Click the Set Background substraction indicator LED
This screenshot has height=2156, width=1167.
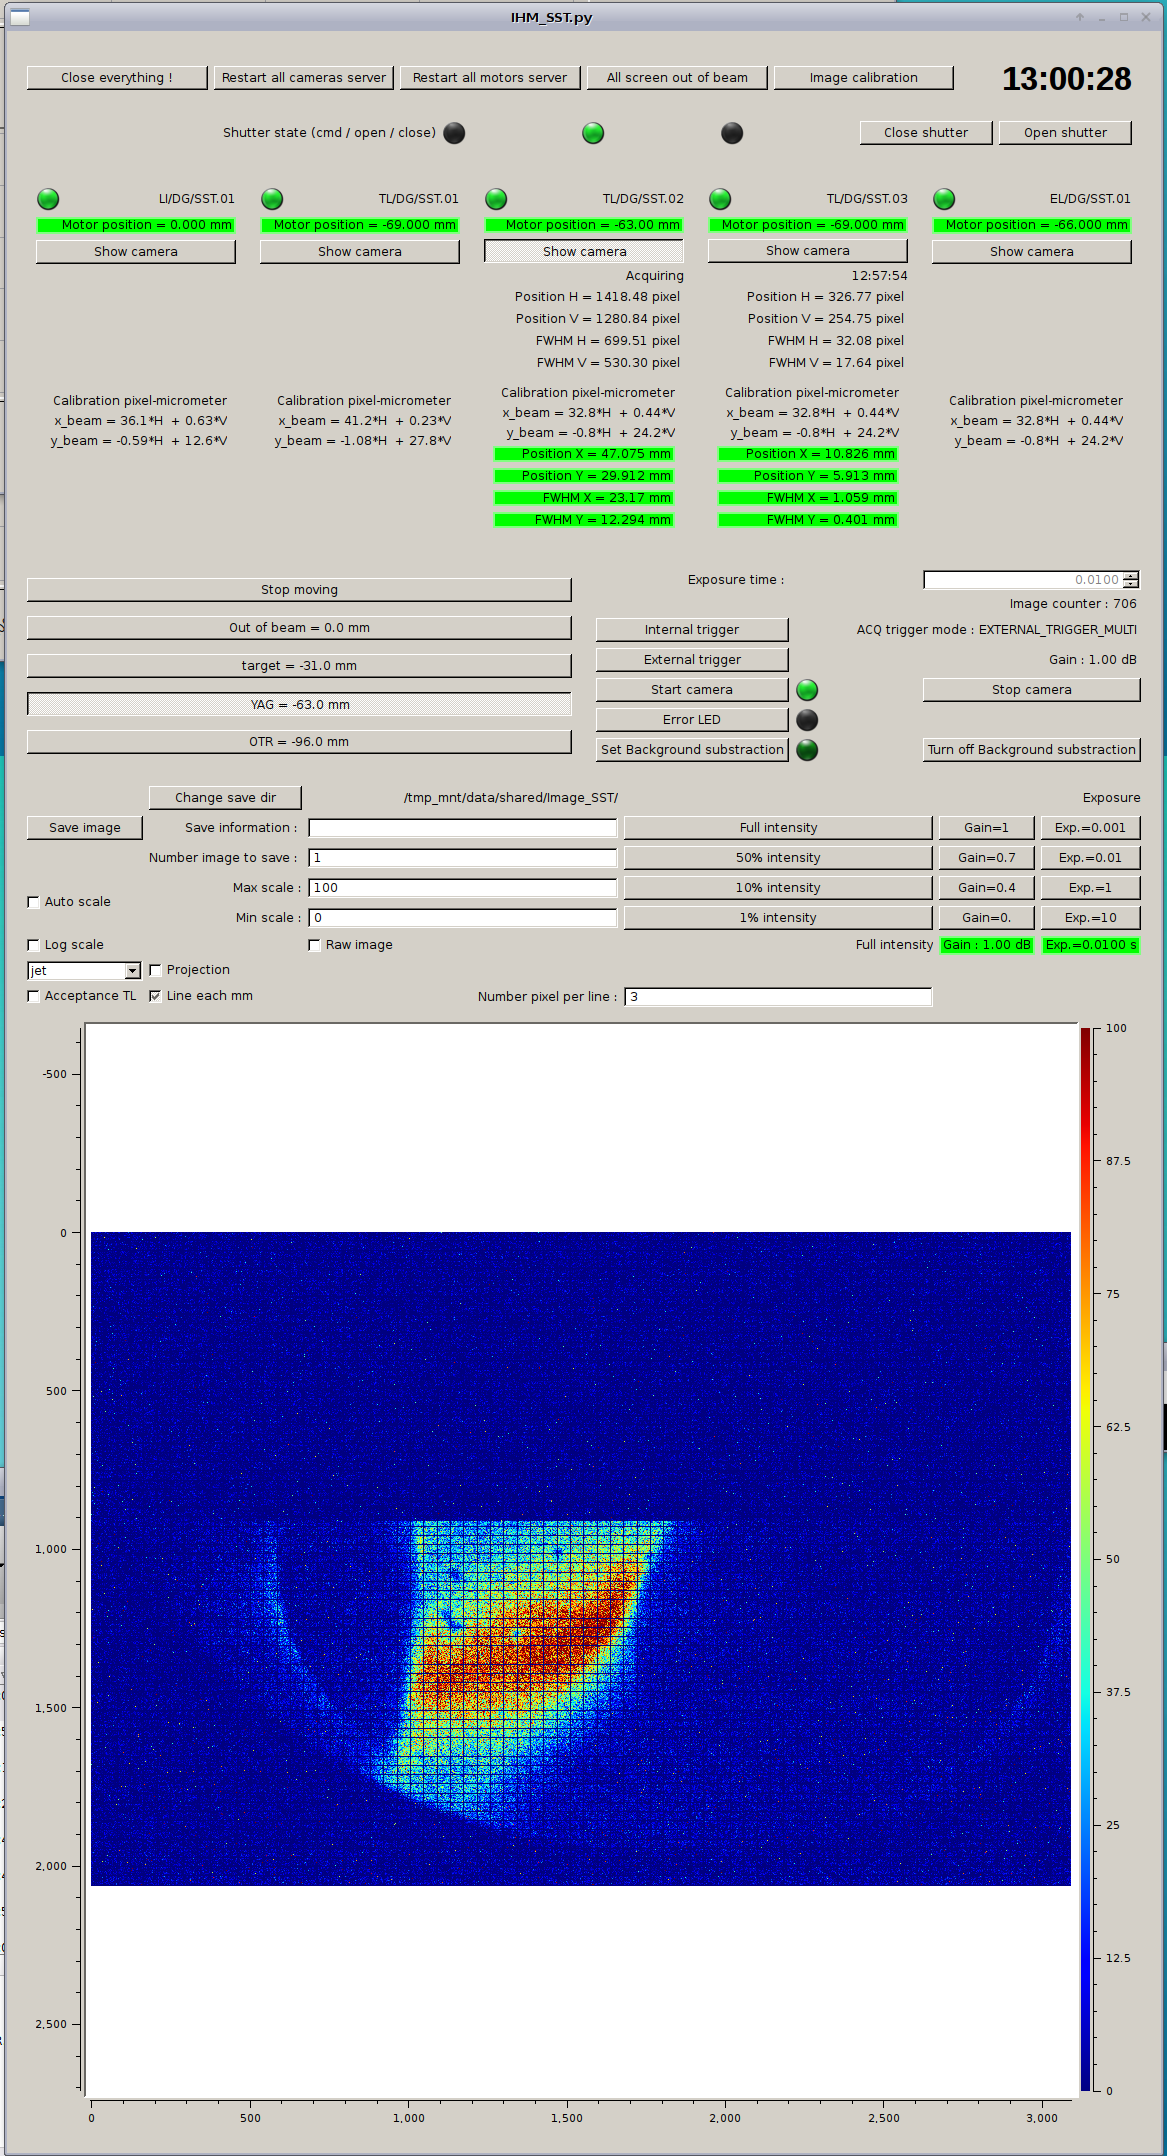coord(807,750)
